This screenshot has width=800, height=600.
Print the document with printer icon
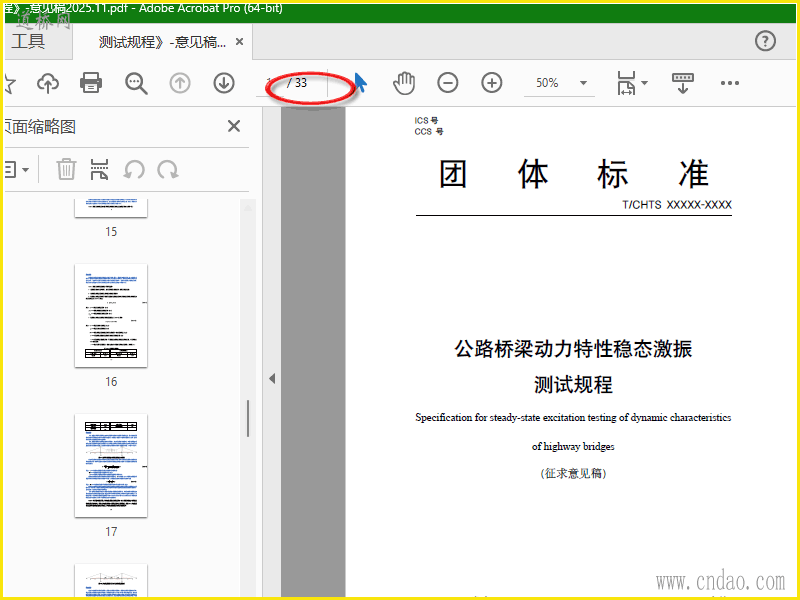click(x=91, y=83)
